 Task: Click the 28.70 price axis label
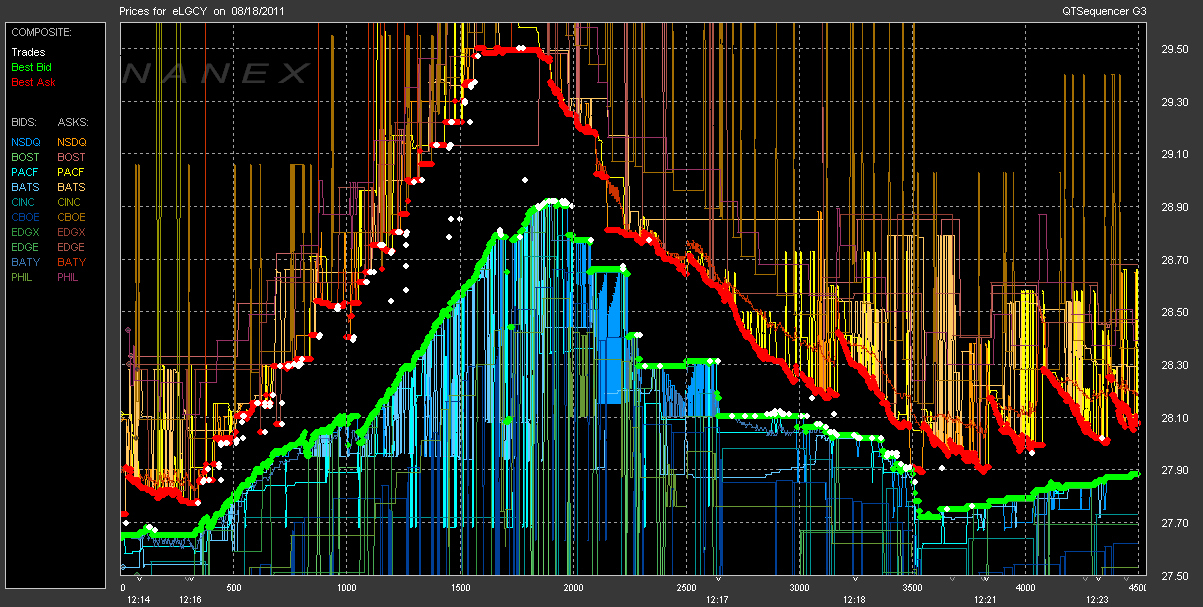click(x=1173, y=260)
